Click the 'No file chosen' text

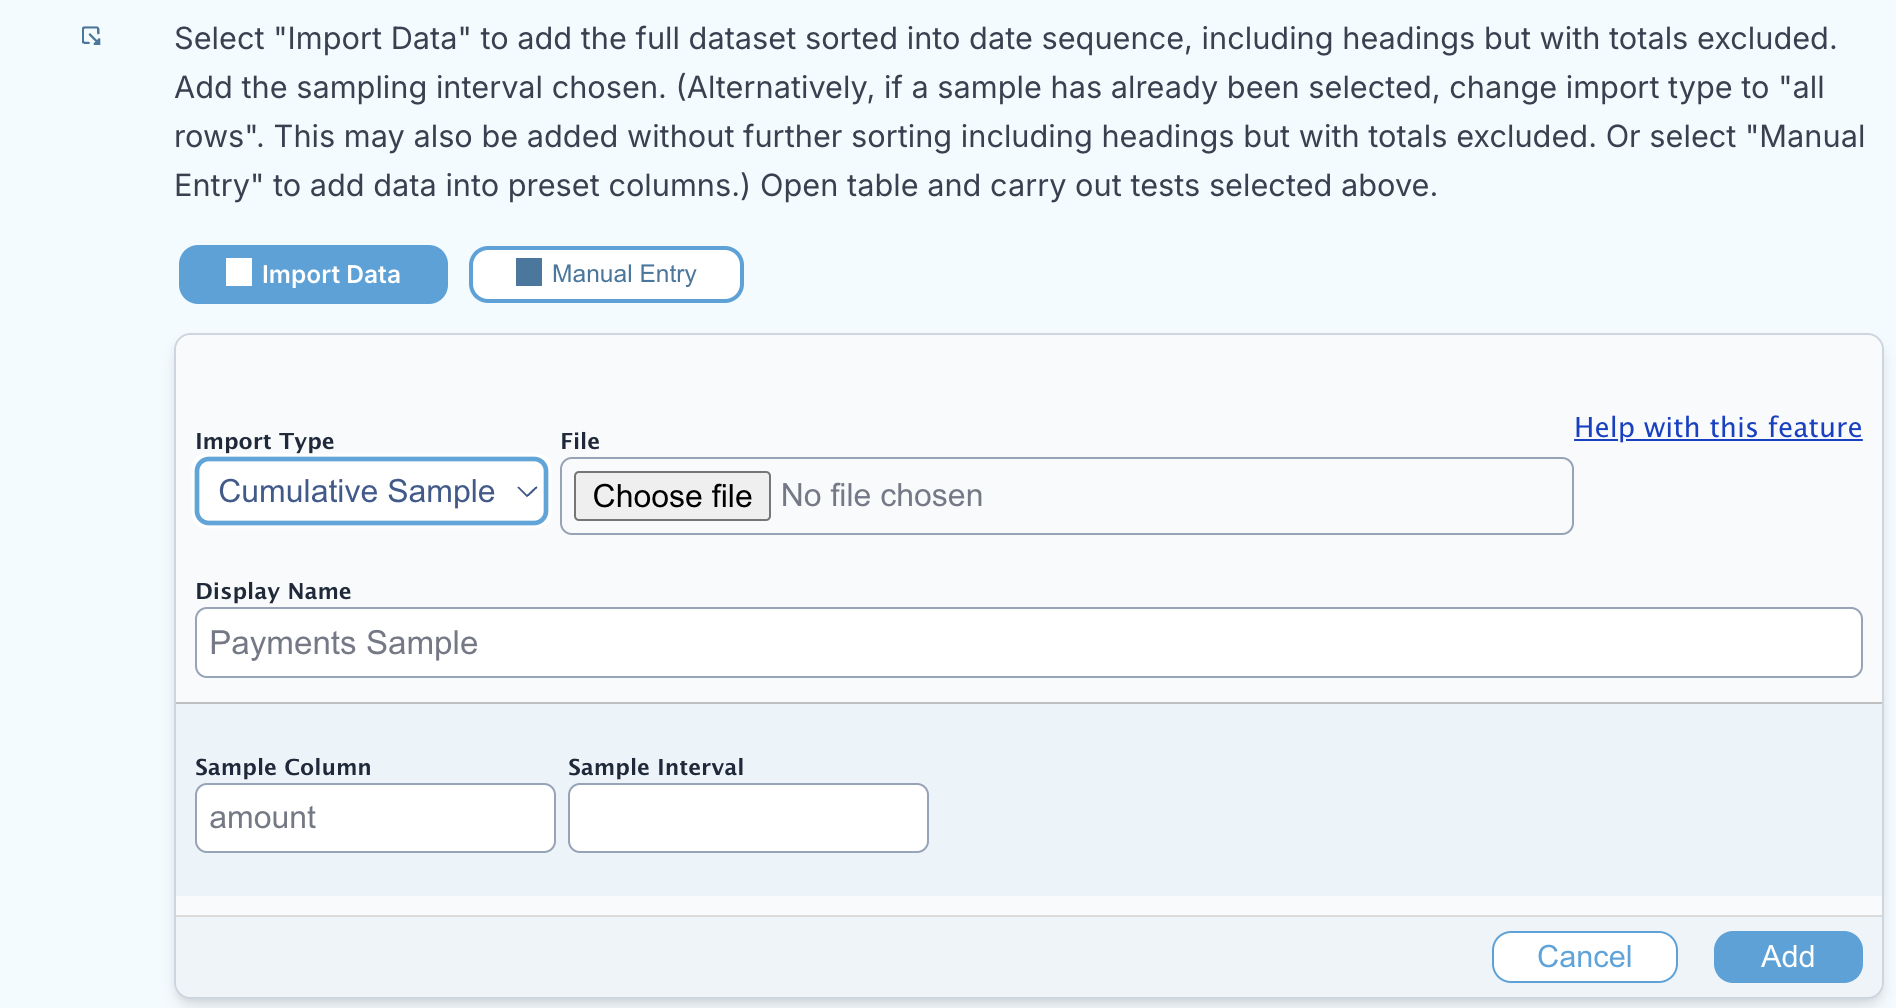(881, 496)
